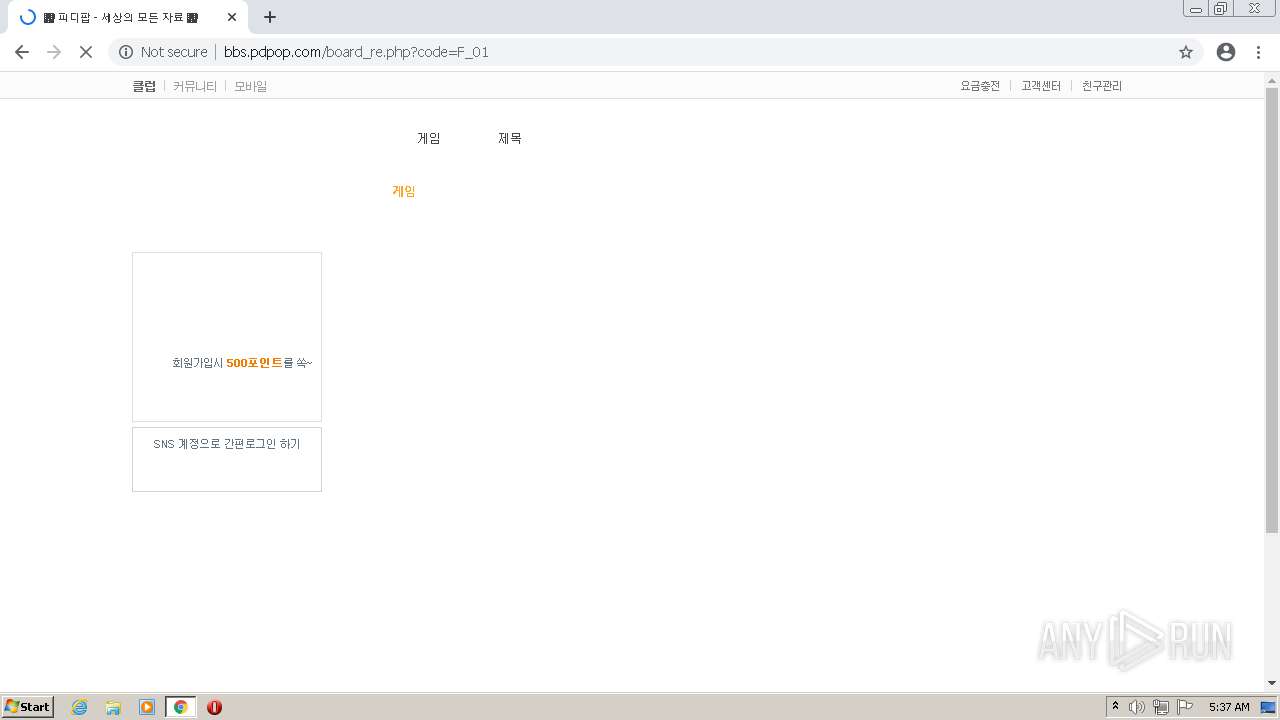This screenshot has width=1280, height=720.
Task: Open 친구관리 link
Action: (1102, 86)
